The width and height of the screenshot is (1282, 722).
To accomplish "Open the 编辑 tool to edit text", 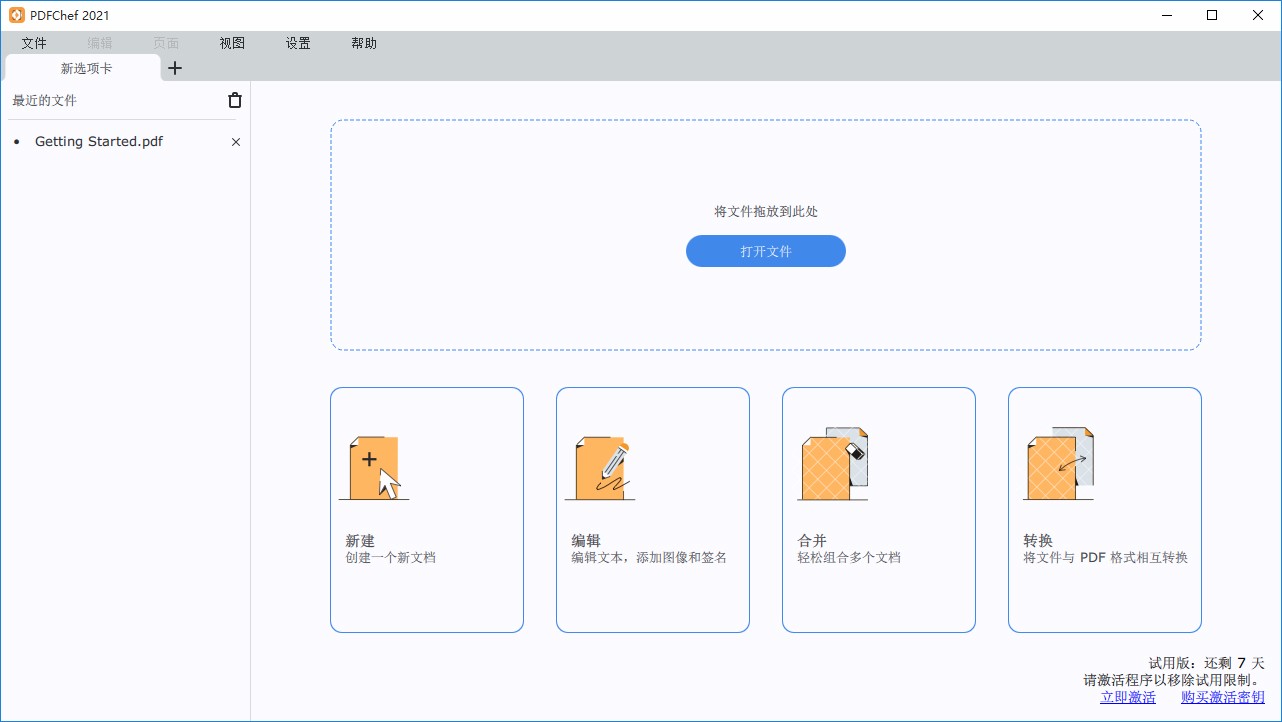I will click(652, 510).
